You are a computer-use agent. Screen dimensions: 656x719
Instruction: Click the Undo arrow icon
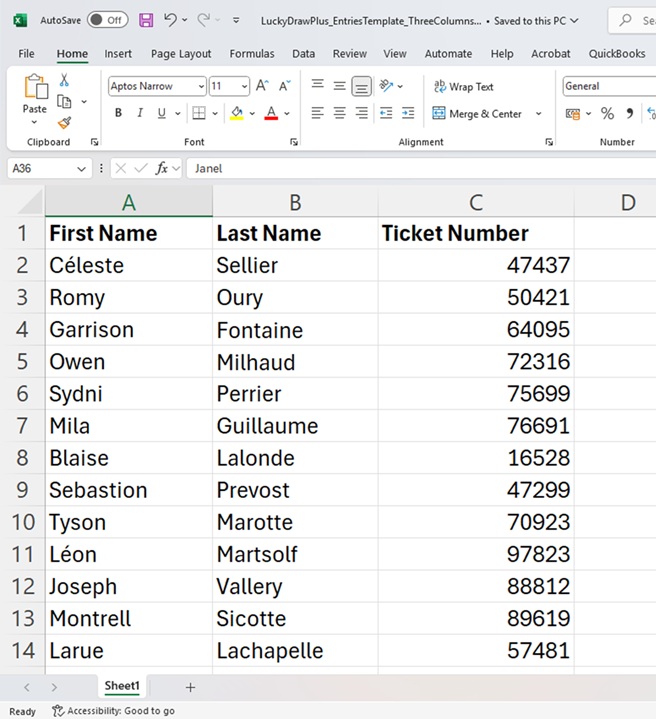tap(170, 20)
